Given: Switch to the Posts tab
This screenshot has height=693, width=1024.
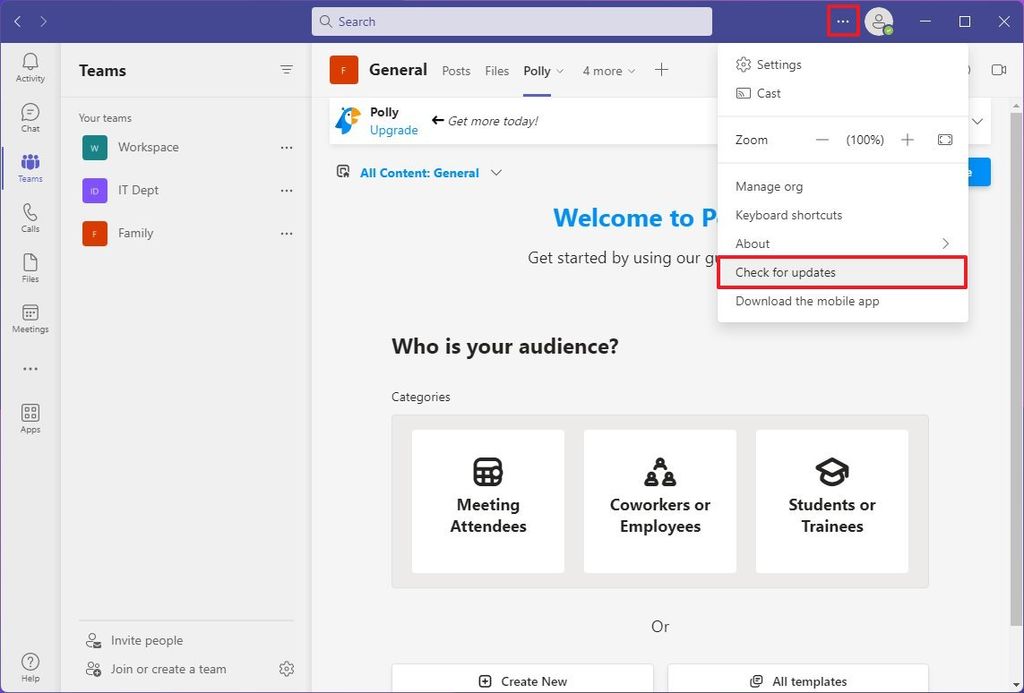Looking at the screenshot, I should pos(456,71).
